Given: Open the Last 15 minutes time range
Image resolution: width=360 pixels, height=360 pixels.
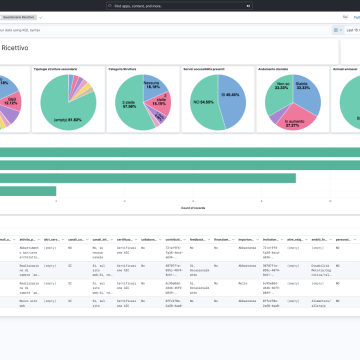Looking at the screenshot, I should pos(352,30).
